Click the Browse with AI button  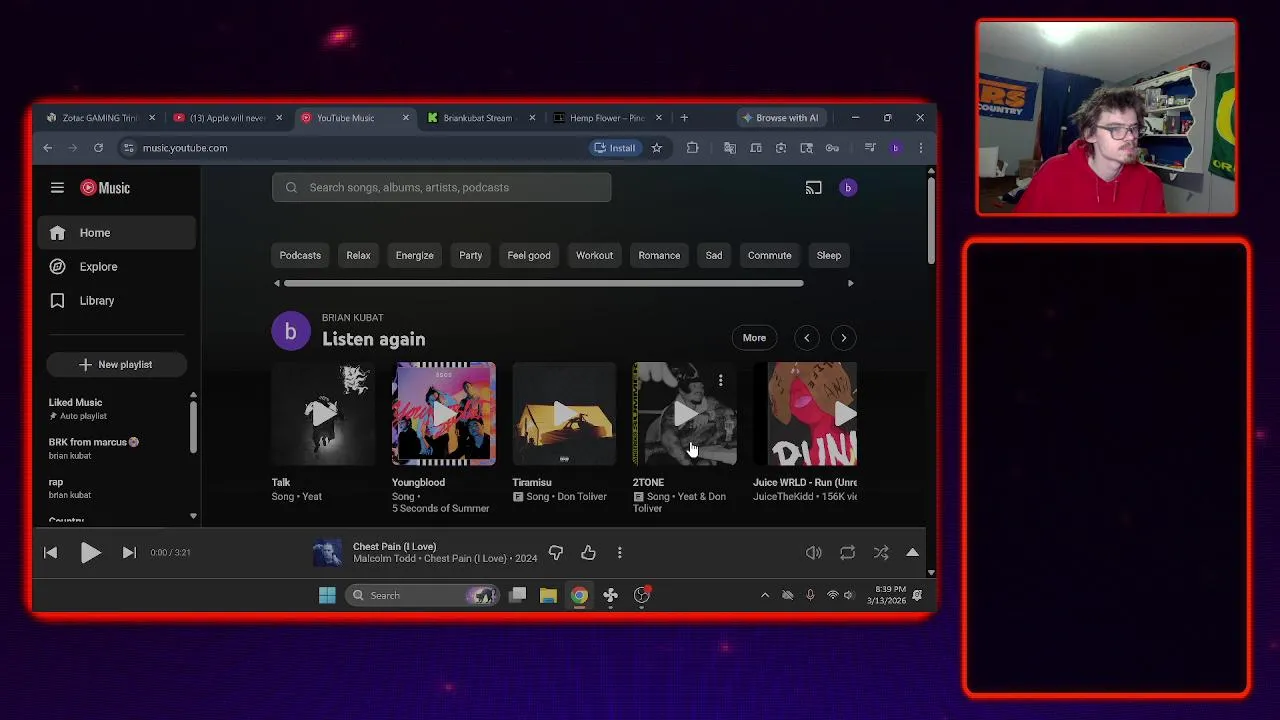click(x=781, y=117)
